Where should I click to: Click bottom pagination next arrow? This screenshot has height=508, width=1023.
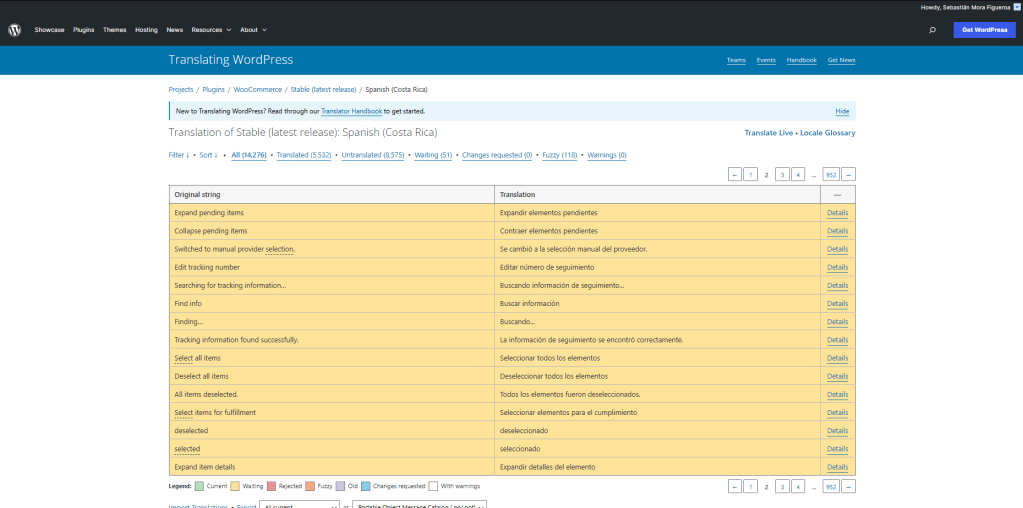849,486
